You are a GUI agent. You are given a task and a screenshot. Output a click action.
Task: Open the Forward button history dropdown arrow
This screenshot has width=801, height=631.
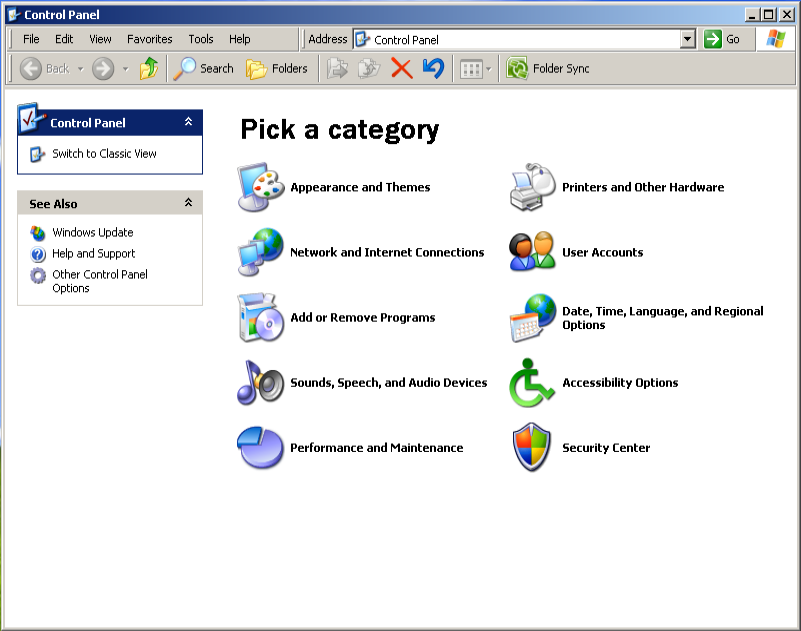[x=126, y=69]
